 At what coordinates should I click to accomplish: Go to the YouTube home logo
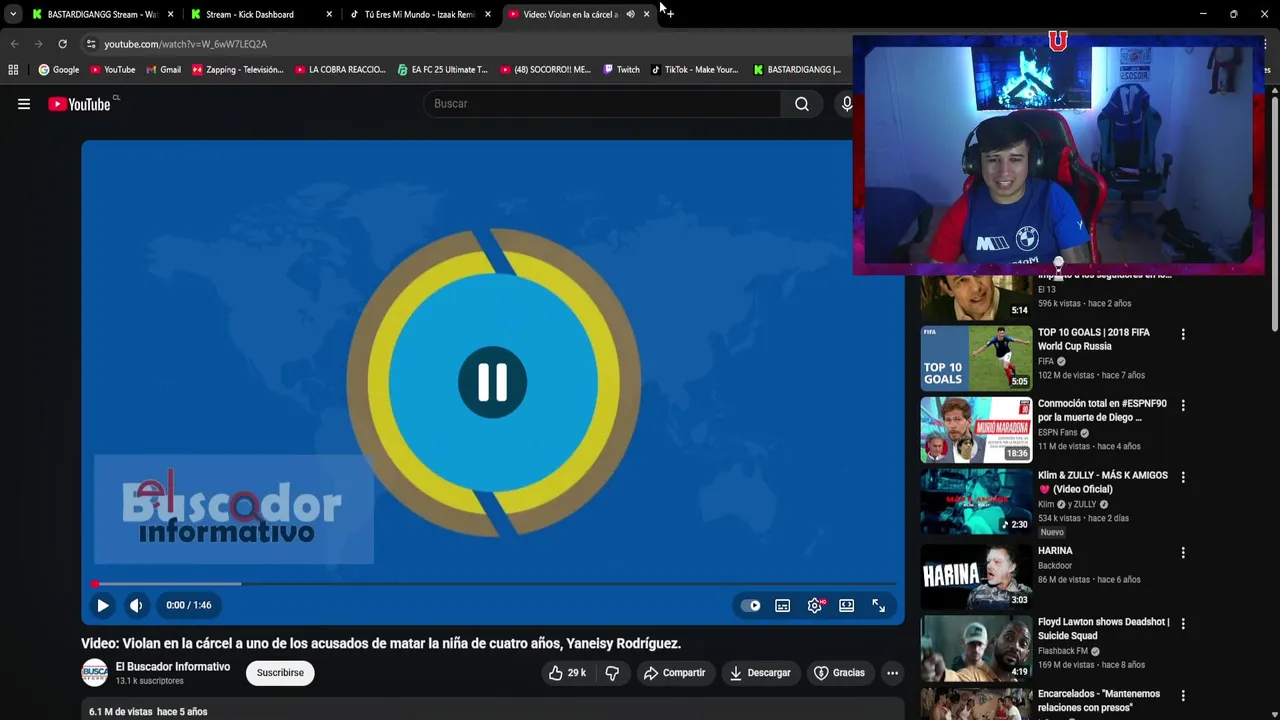tap(79, 104)
